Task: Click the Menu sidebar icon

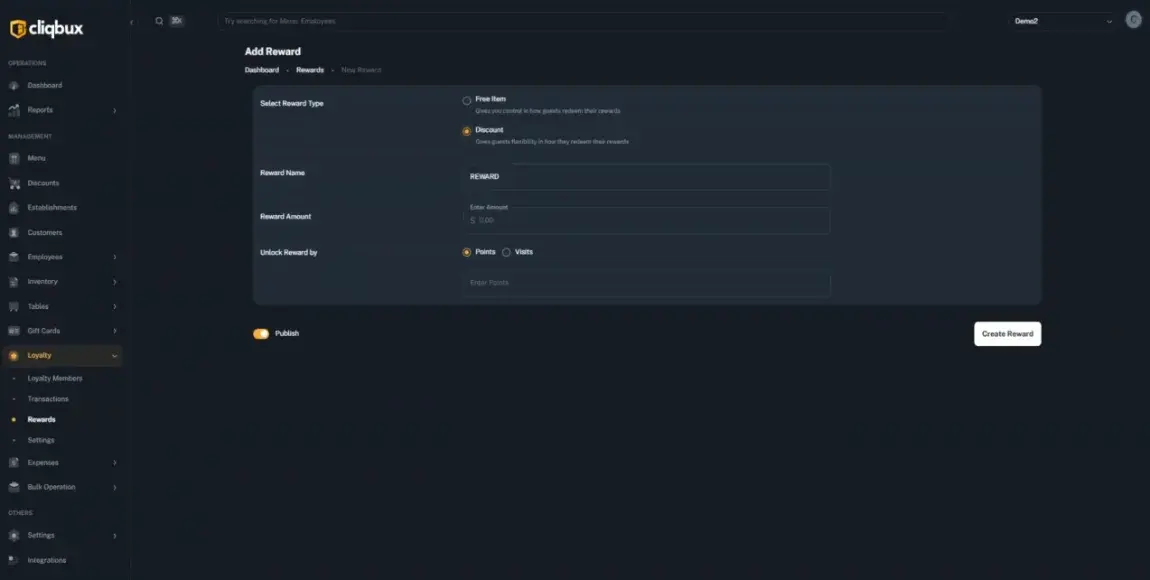Action: pos(13,158)
